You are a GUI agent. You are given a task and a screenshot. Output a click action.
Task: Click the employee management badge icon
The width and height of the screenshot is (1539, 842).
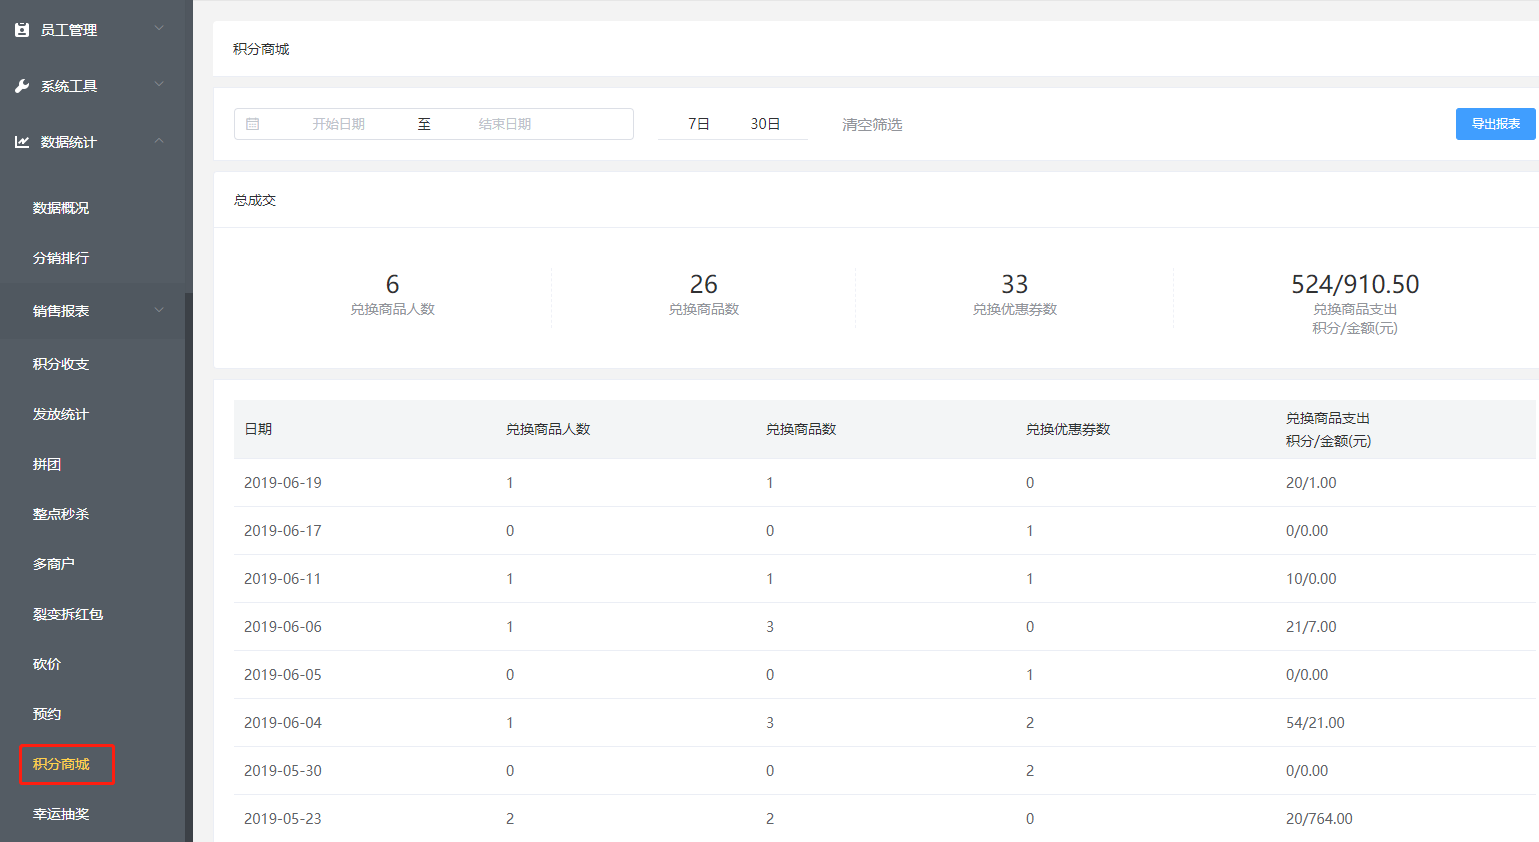[x=22, y=30]
